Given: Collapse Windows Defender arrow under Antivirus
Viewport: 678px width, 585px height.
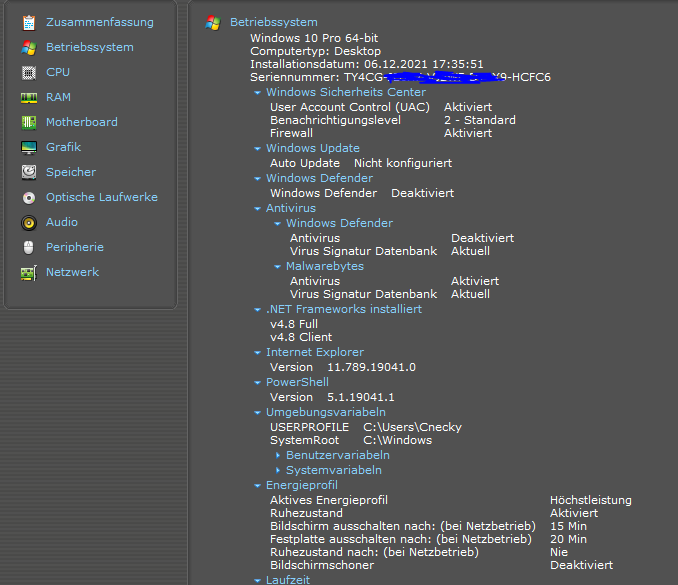Looking at the screenshot, I should 278,224.
